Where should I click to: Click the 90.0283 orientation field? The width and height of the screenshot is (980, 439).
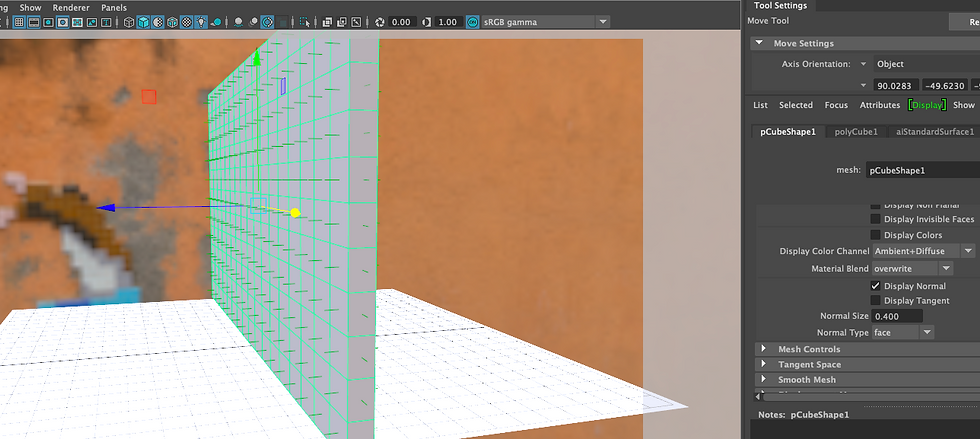click(x=897, y=86)
